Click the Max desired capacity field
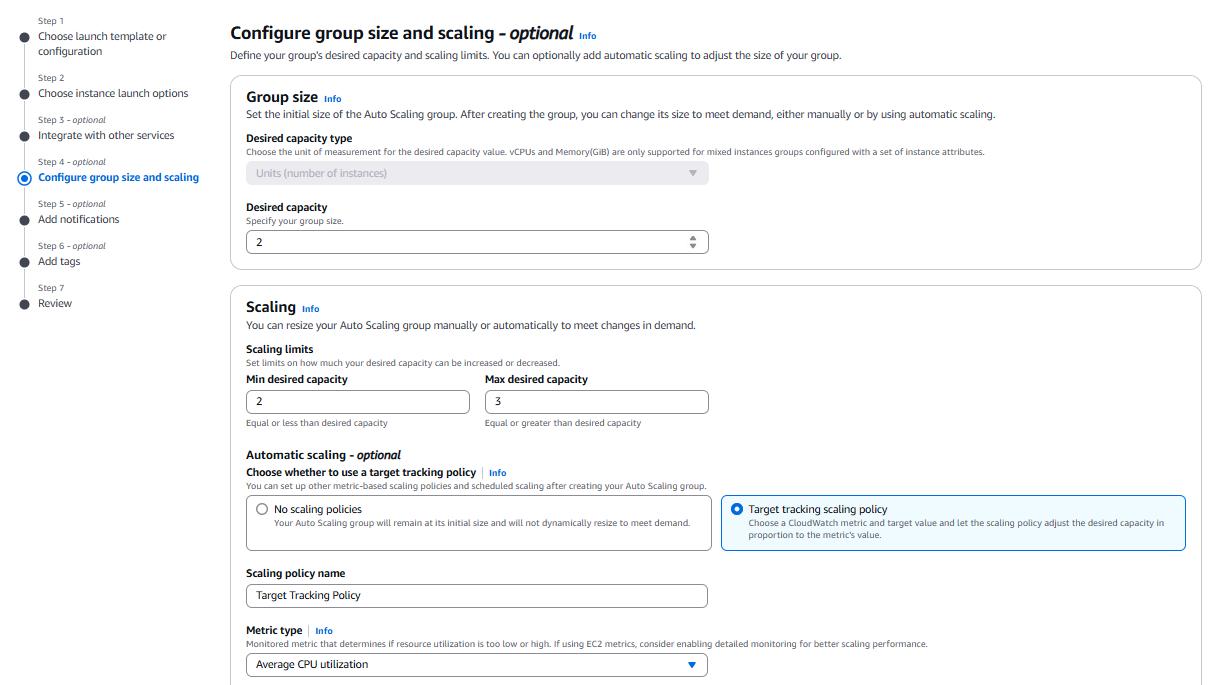 (596, 401)
